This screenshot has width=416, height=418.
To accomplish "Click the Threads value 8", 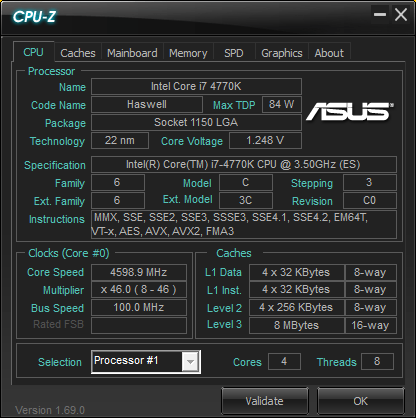I will pos(377,362).
